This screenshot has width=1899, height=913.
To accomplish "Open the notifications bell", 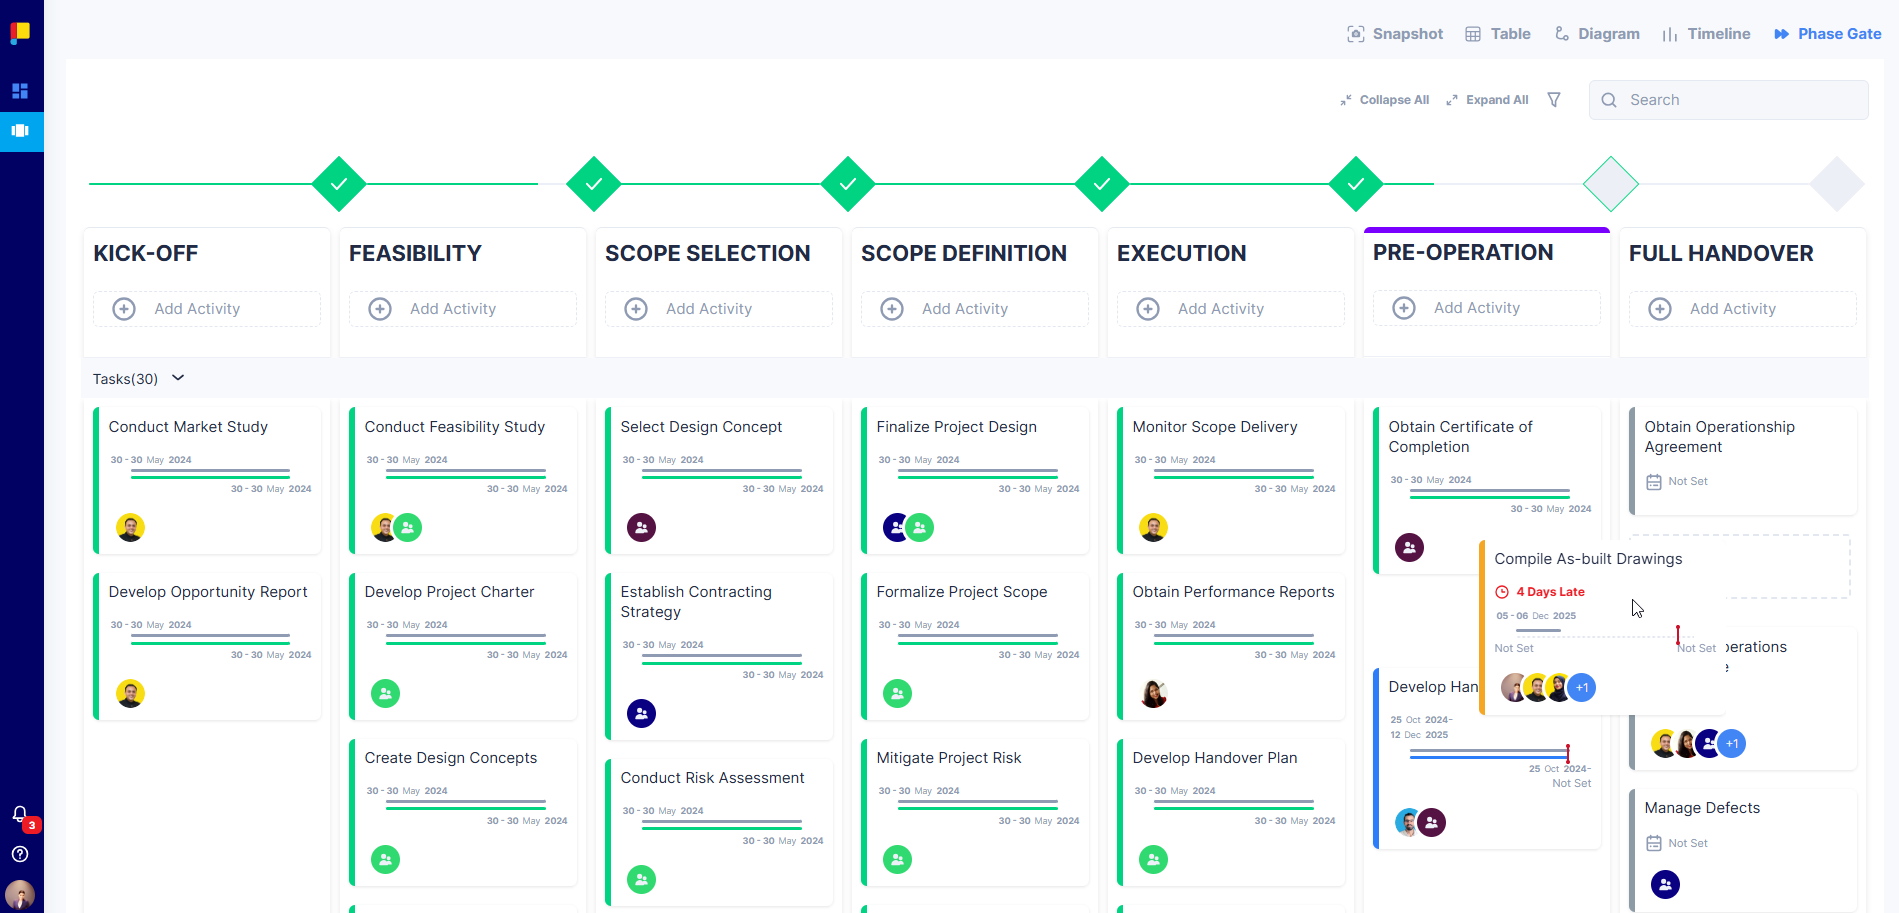I will (19, 814).
